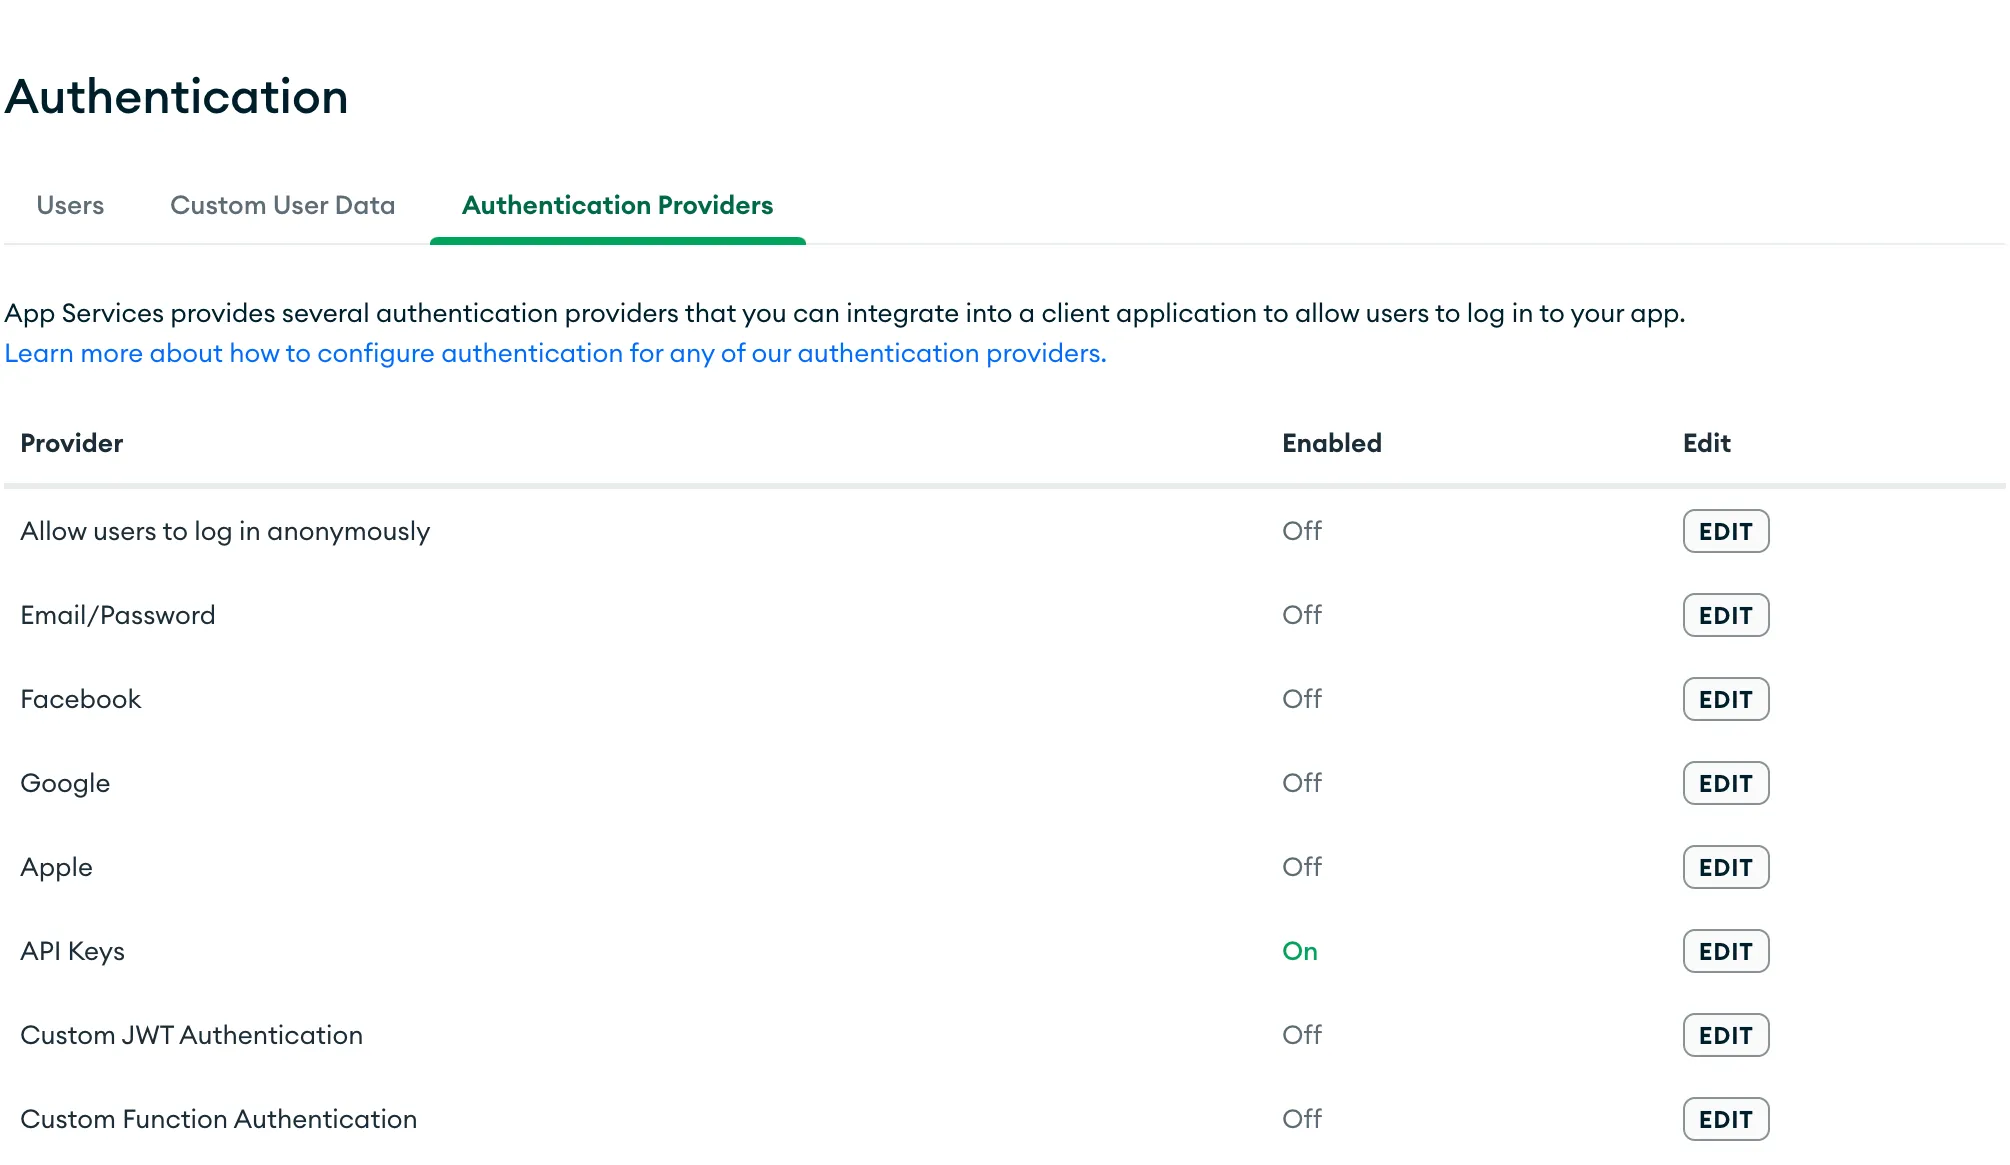Click EDIT for Custom Function Authentication

[1725, 1119]
